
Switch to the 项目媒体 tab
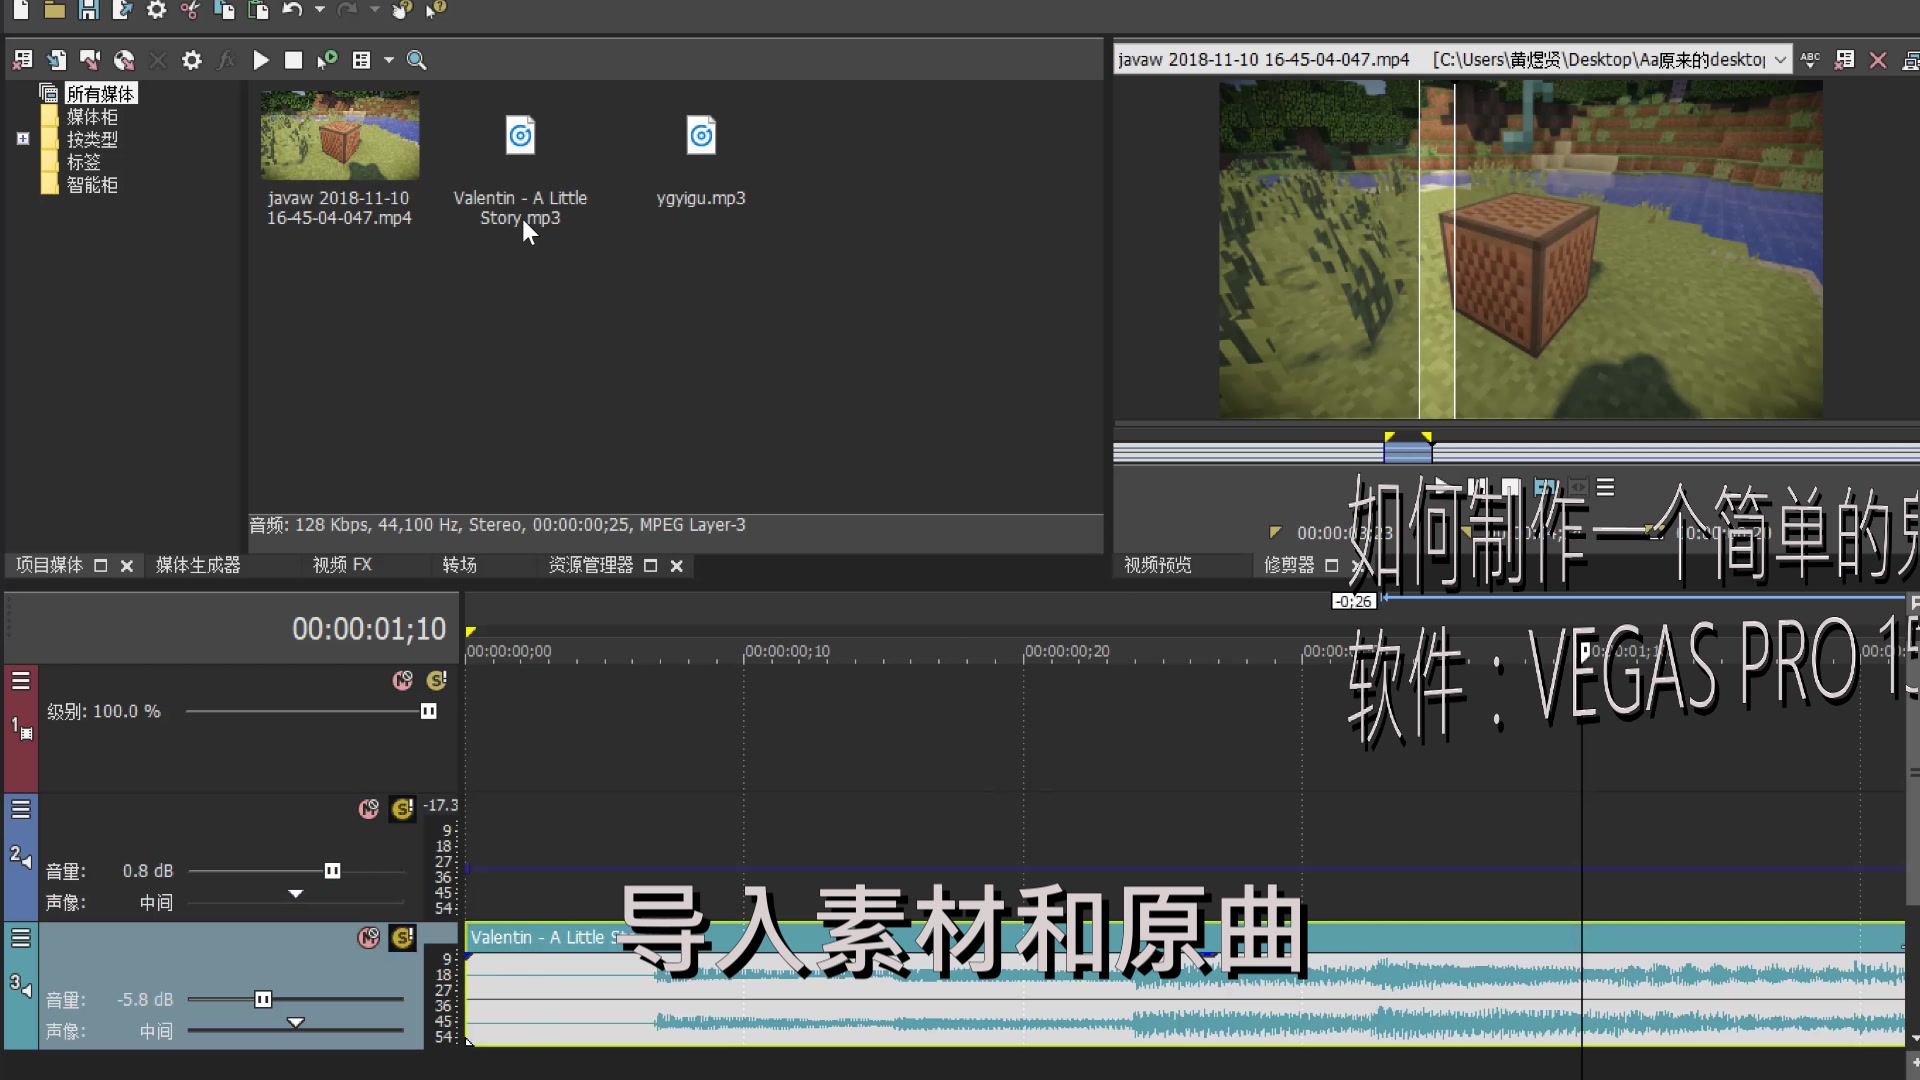click(49, 565)
